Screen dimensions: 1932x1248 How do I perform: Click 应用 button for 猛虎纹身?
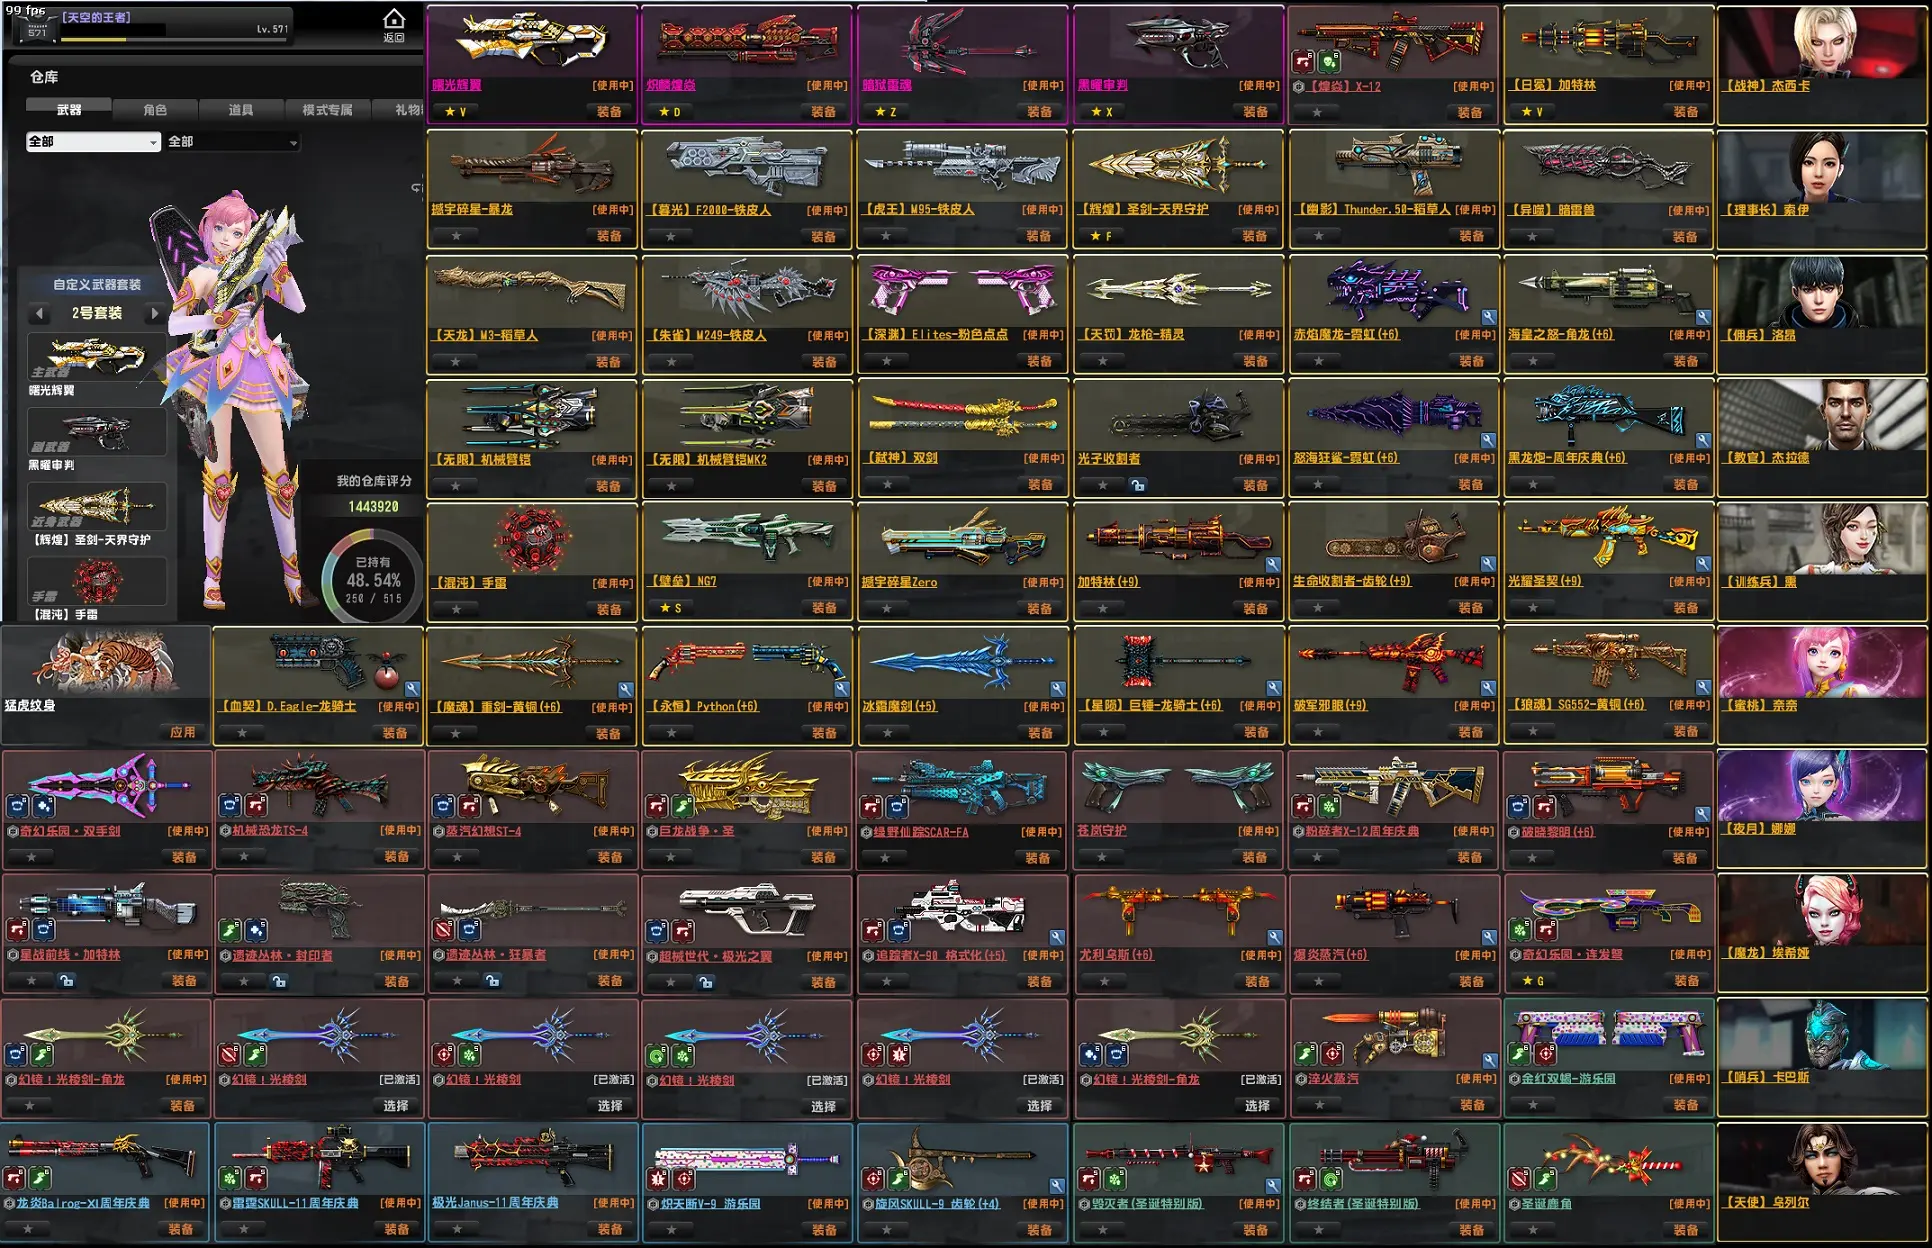183,733
